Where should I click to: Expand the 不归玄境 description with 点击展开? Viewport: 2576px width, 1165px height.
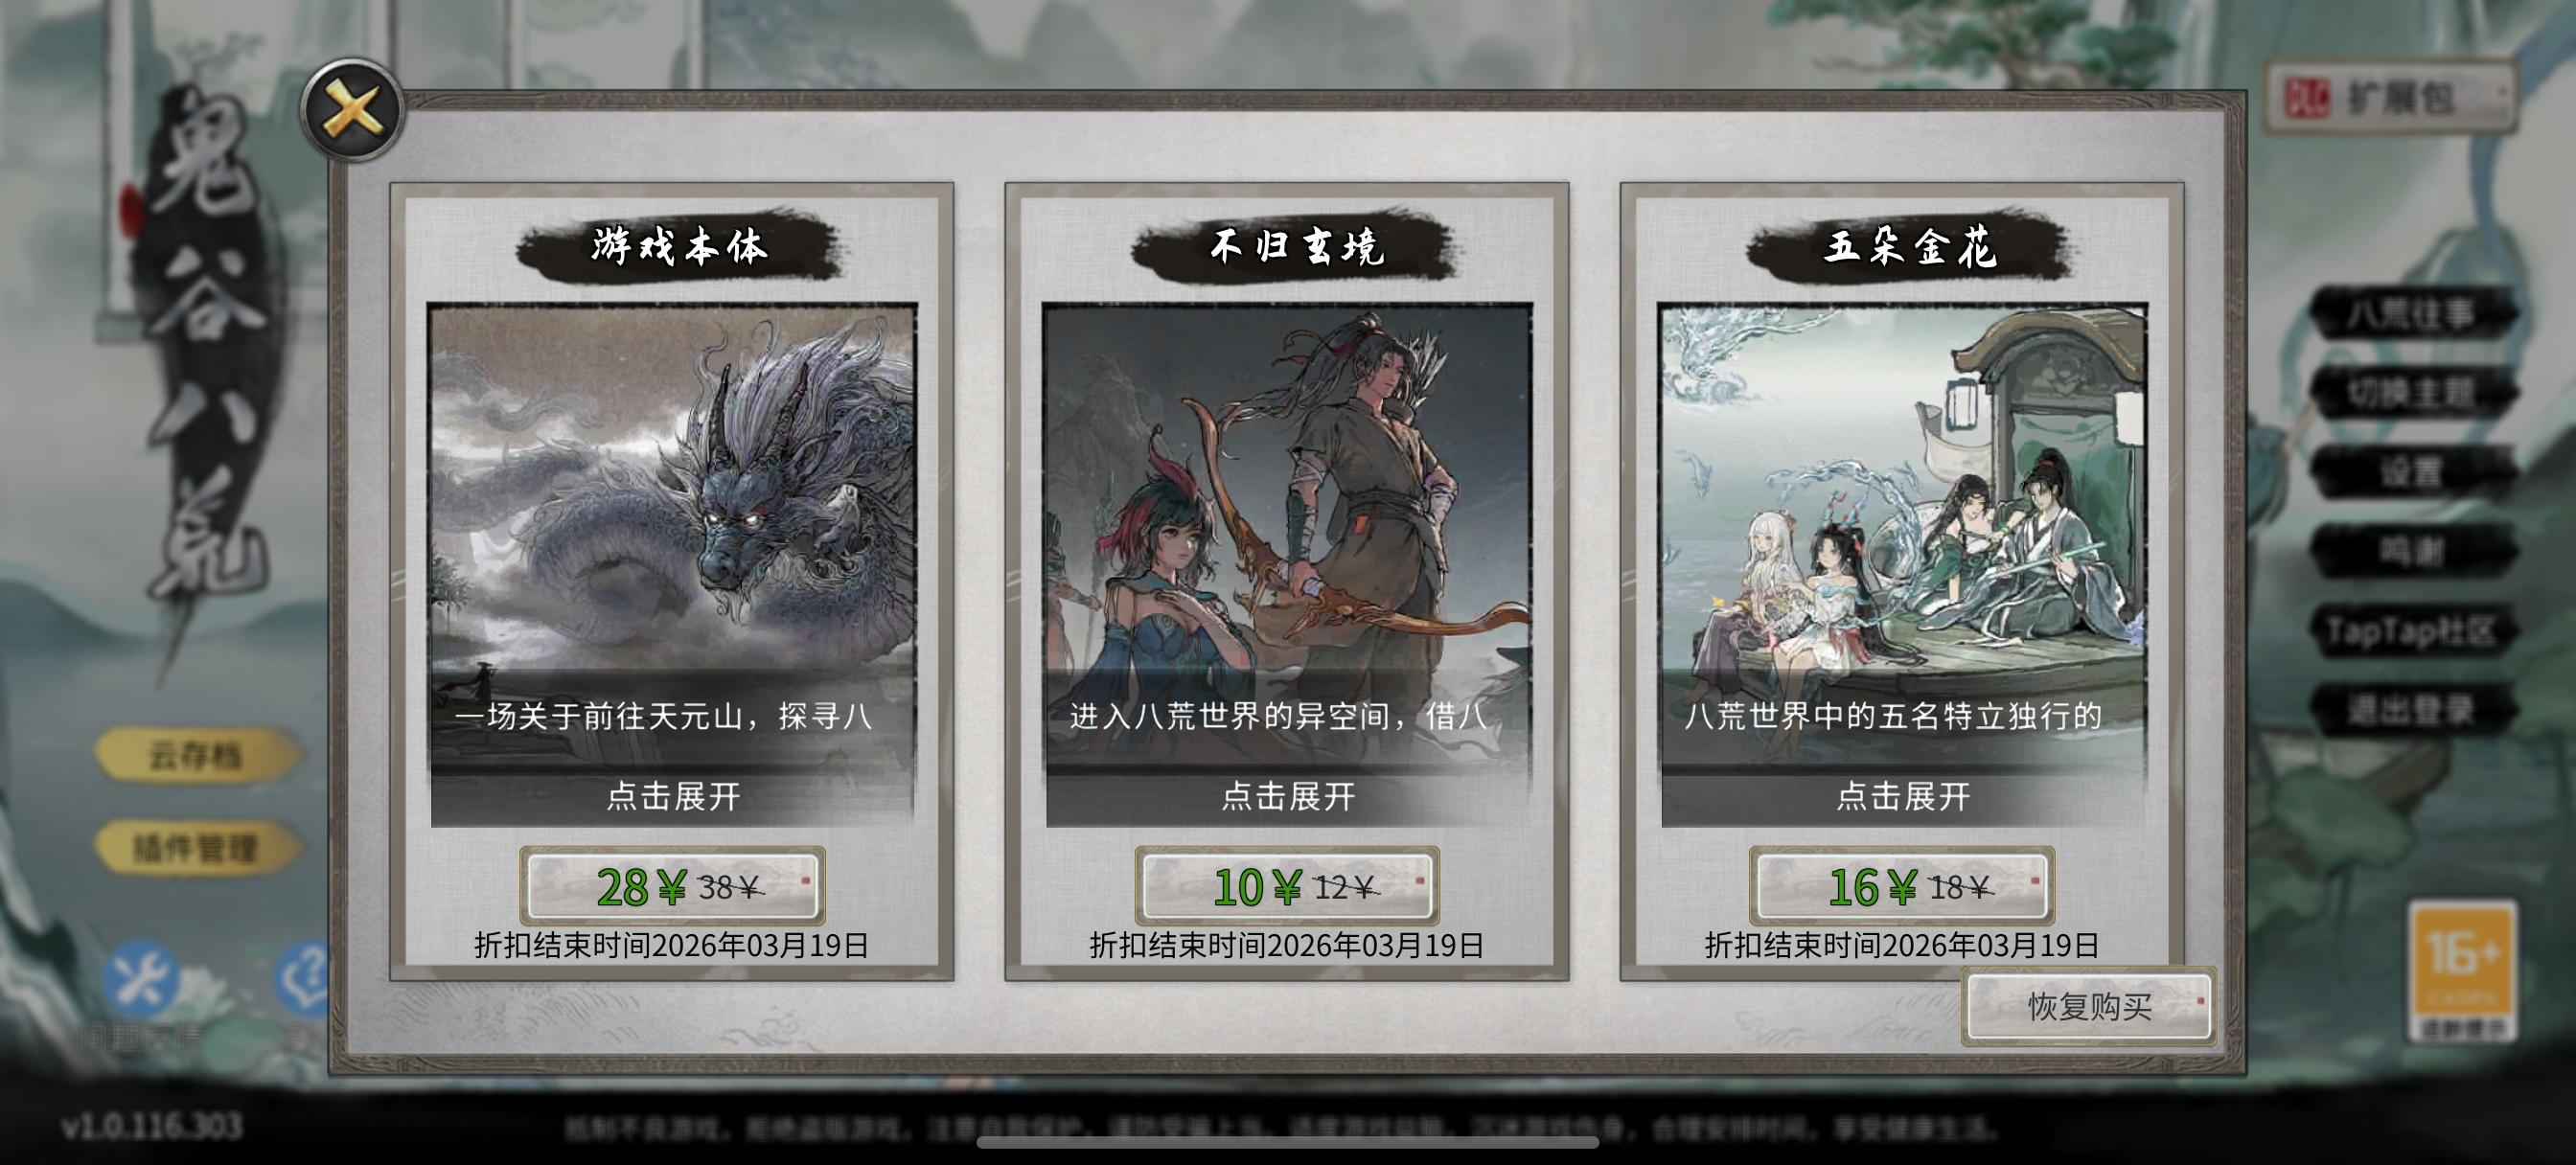[x=1288, y=796]
